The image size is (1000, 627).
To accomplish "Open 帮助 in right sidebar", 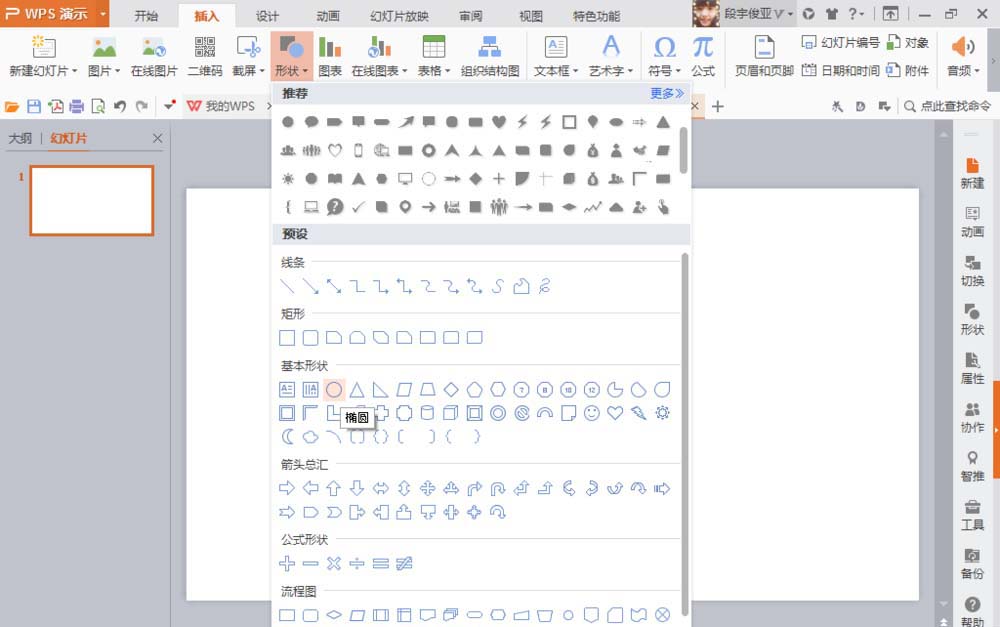I will tap(972, 611).
